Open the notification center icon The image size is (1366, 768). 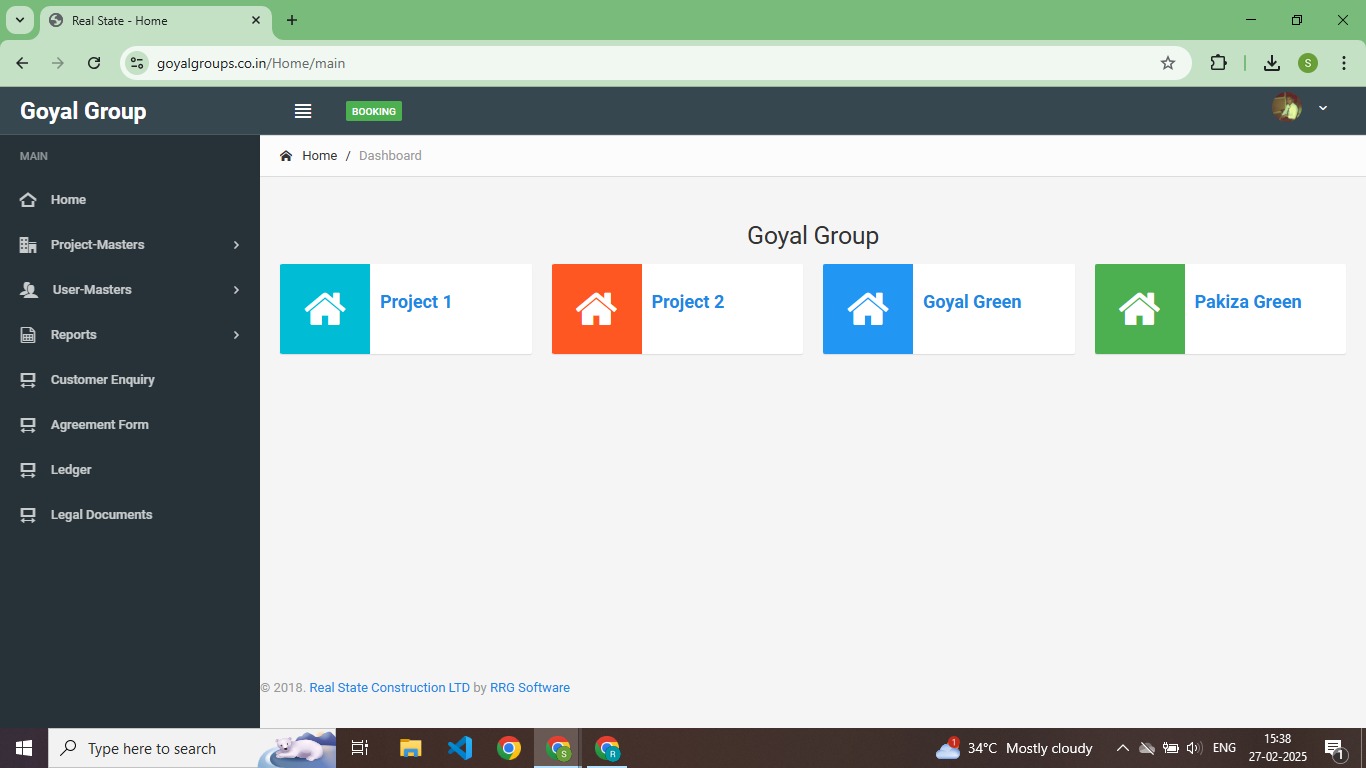point(1335,749)
